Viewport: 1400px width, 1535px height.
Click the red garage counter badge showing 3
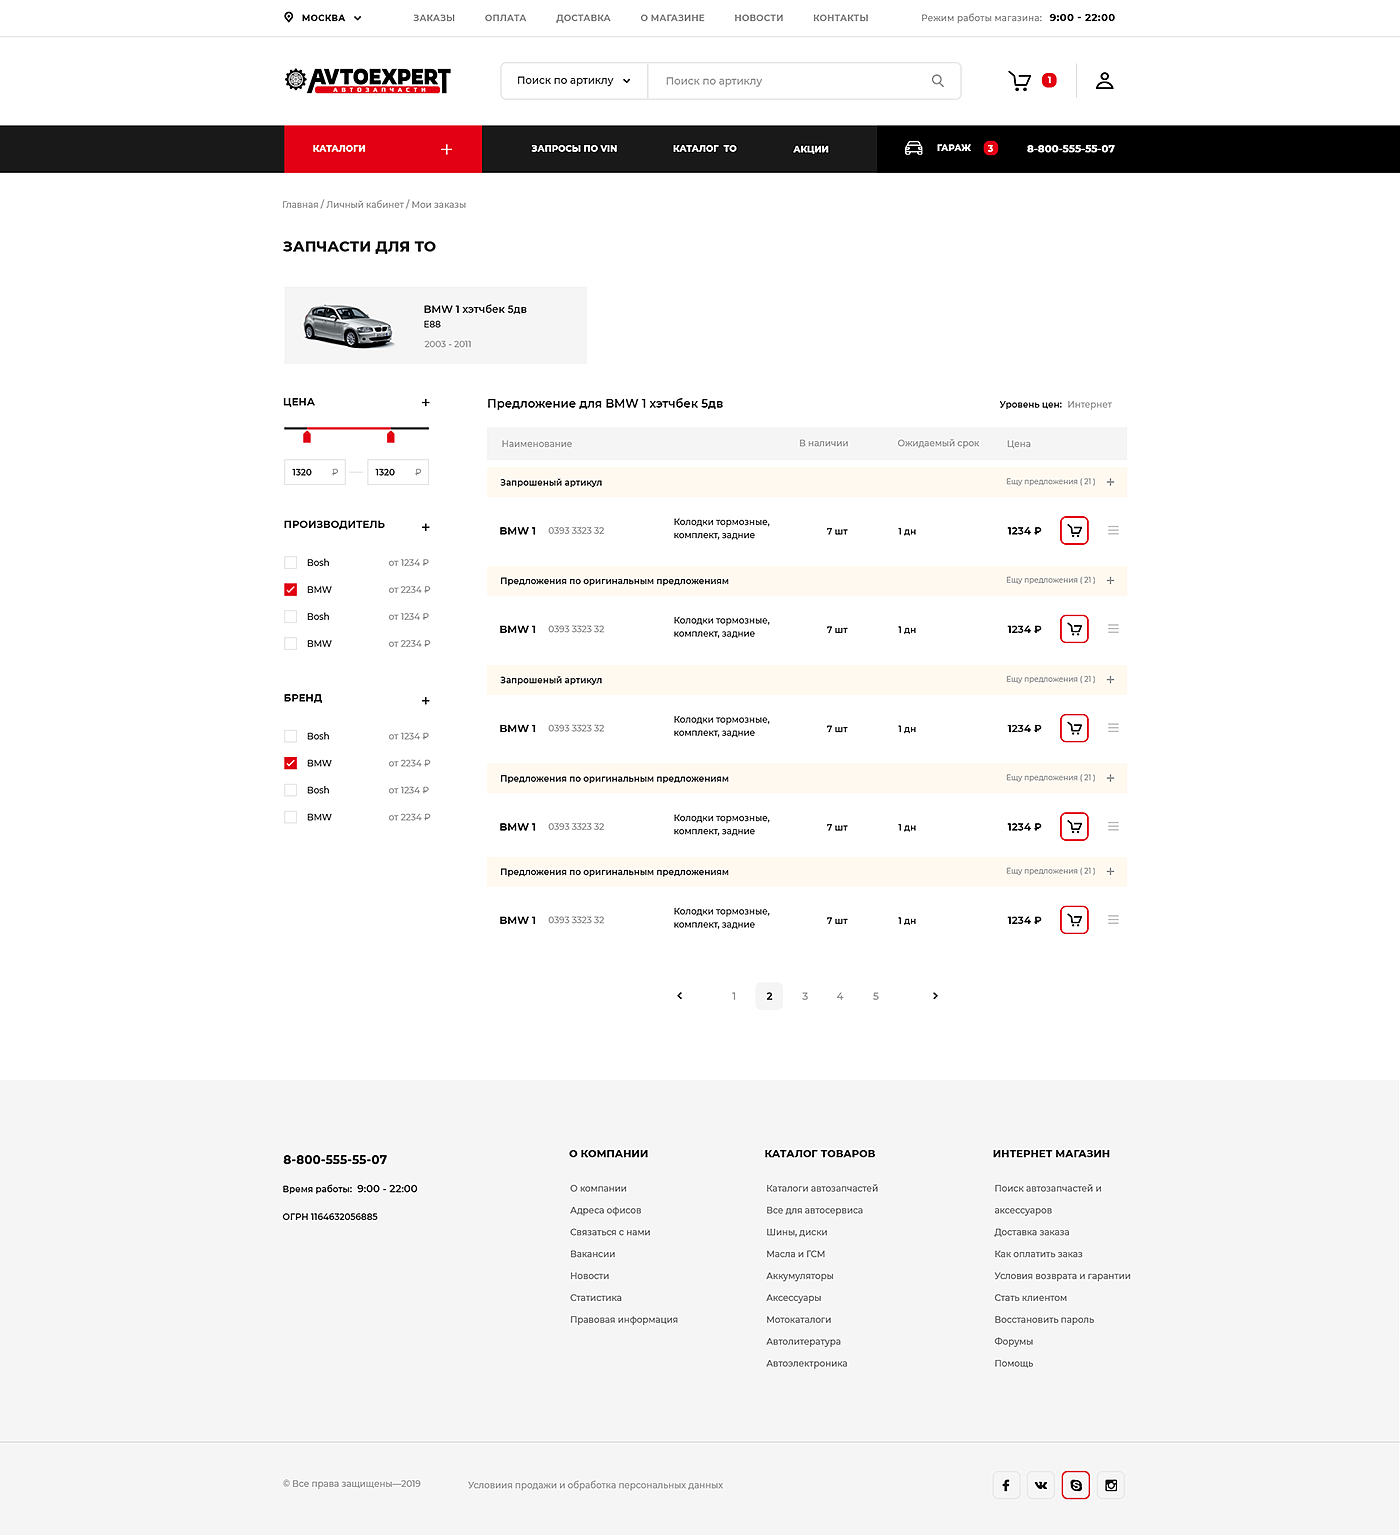click(991, 148)
